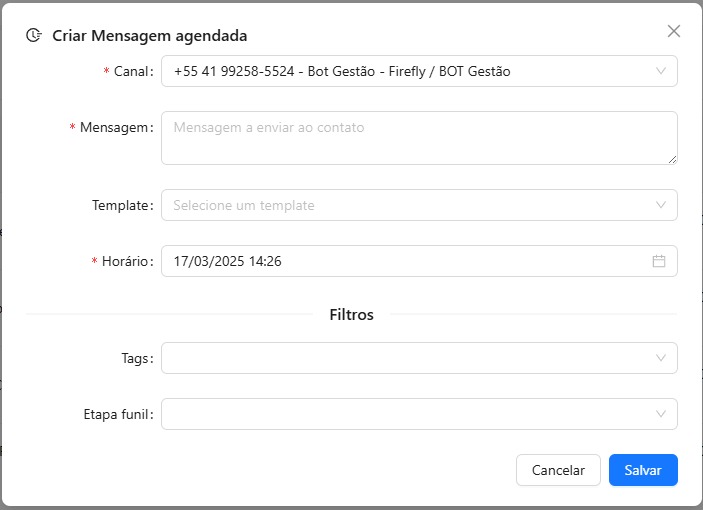Click the Etapa funil chevron arrow
This screenshot has height=510, width=703.
point(660,414)
